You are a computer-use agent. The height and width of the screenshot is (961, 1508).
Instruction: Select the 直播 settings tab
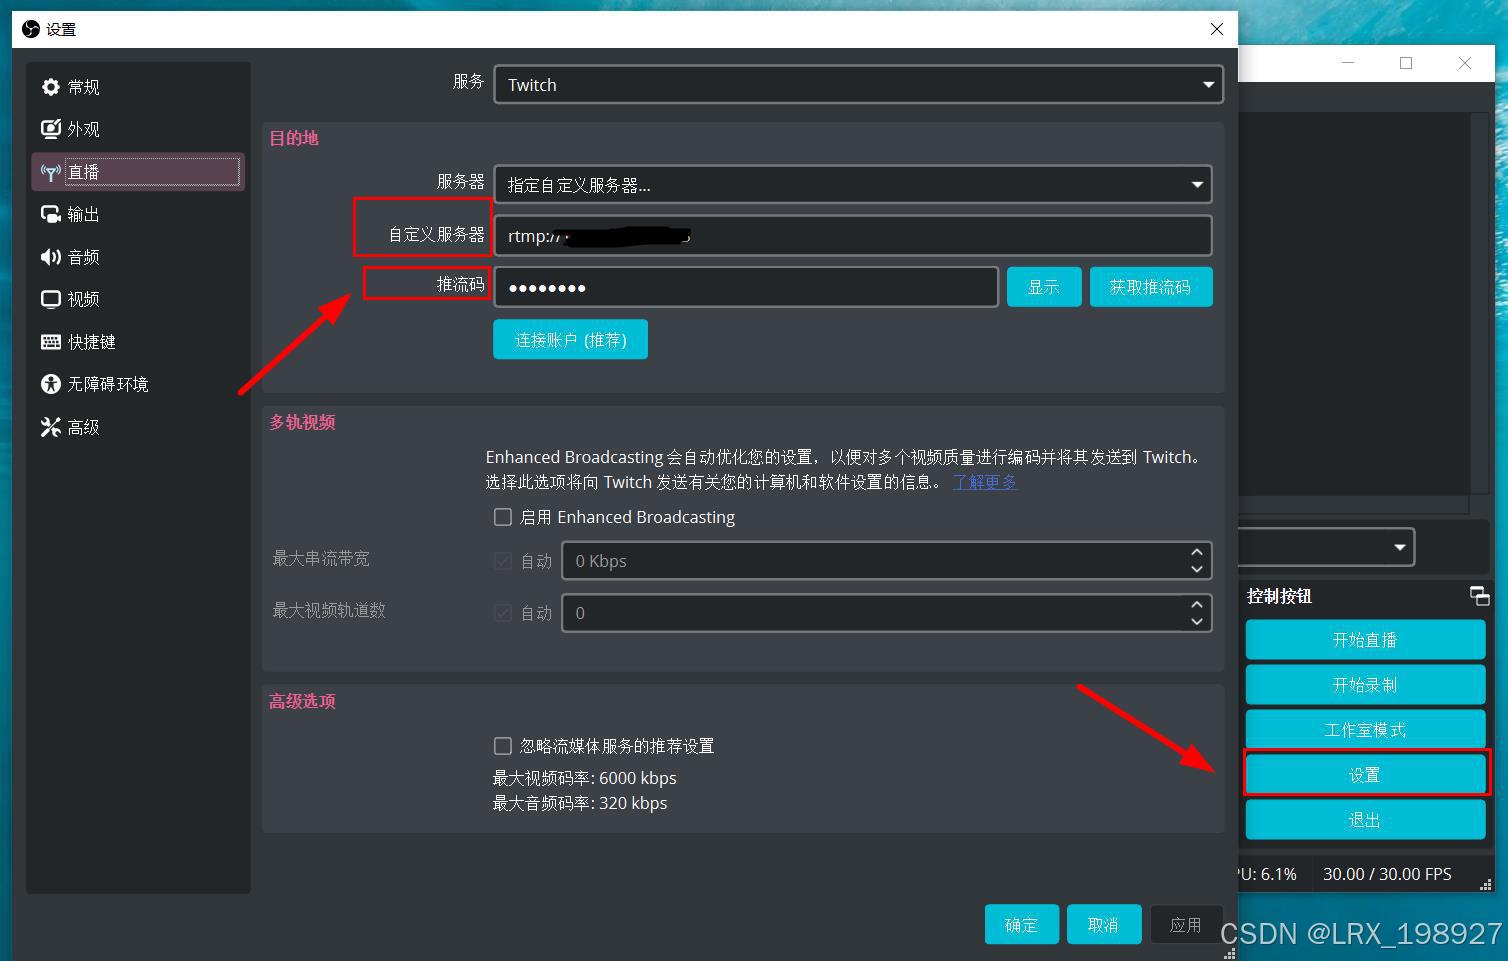pos(138,172)
